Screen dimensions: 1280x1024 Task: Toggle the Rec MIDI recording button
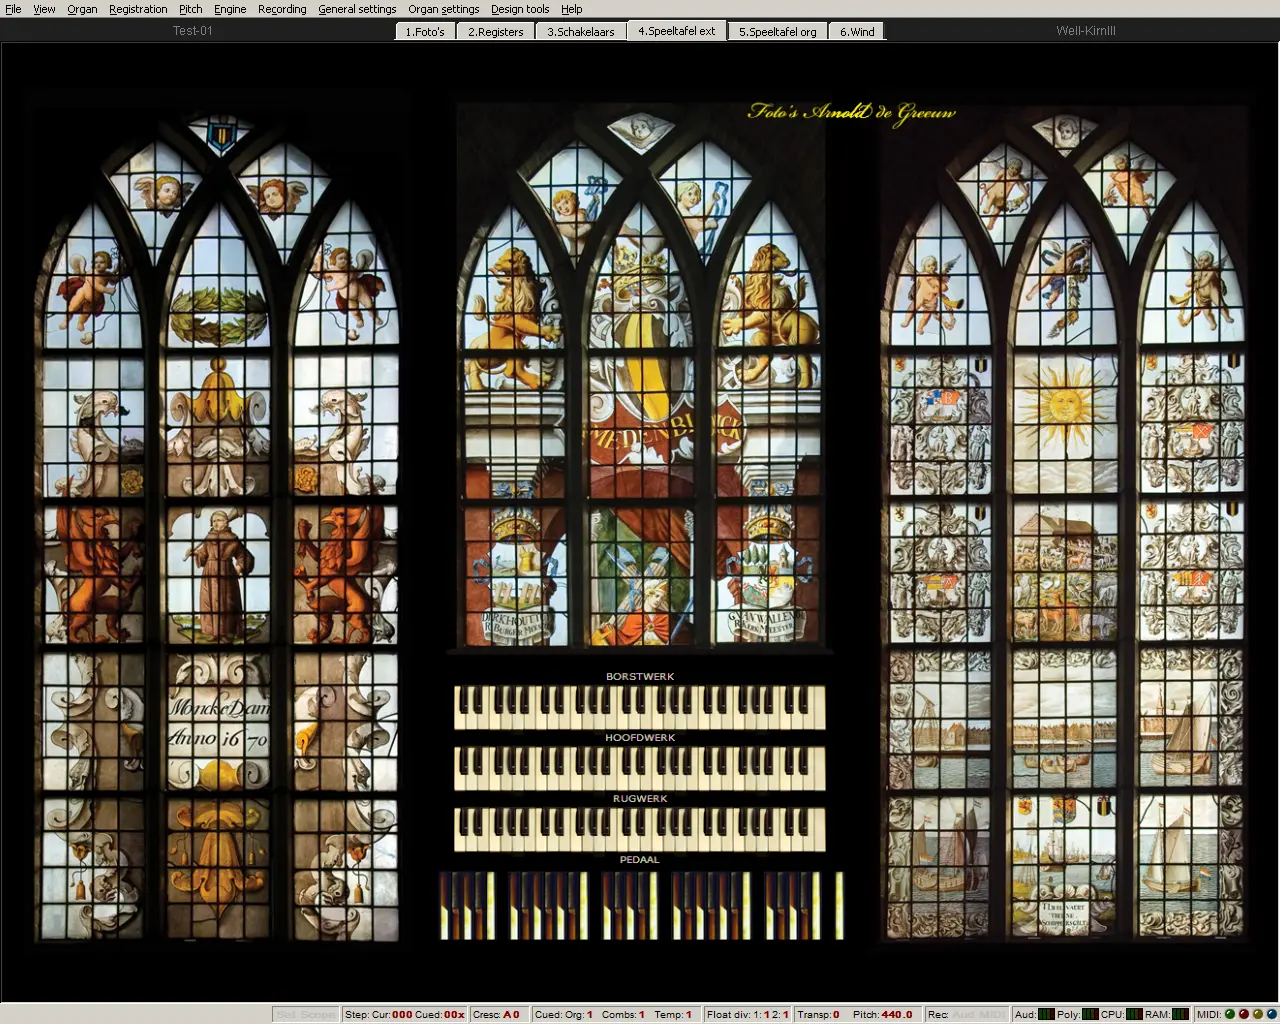(x=991, y=1014)
